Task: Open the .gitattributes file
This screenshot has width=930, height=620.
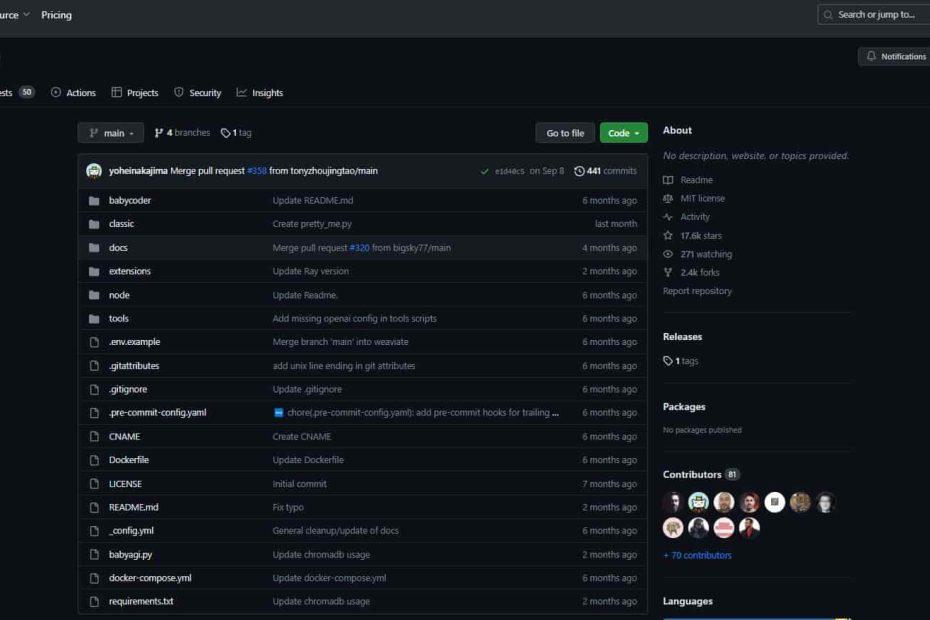Action: point(134,365)
